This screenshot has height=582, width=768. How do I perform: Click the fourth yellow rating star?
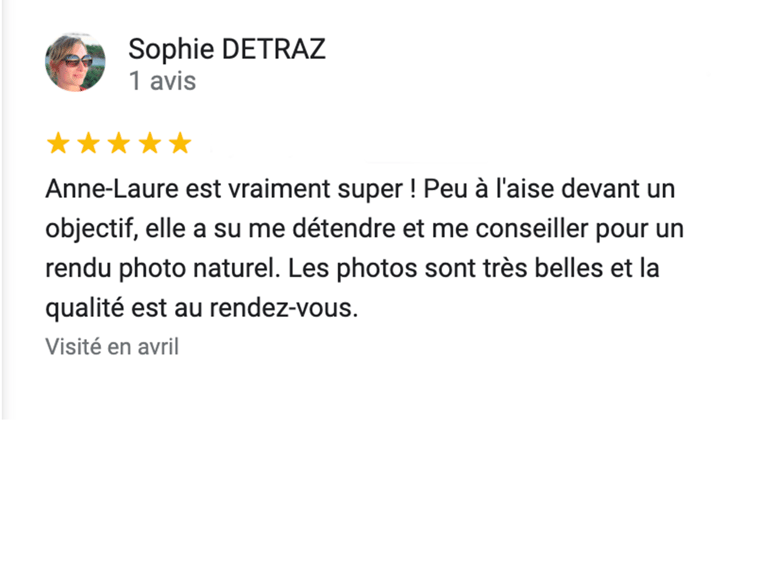click(150, 143)
